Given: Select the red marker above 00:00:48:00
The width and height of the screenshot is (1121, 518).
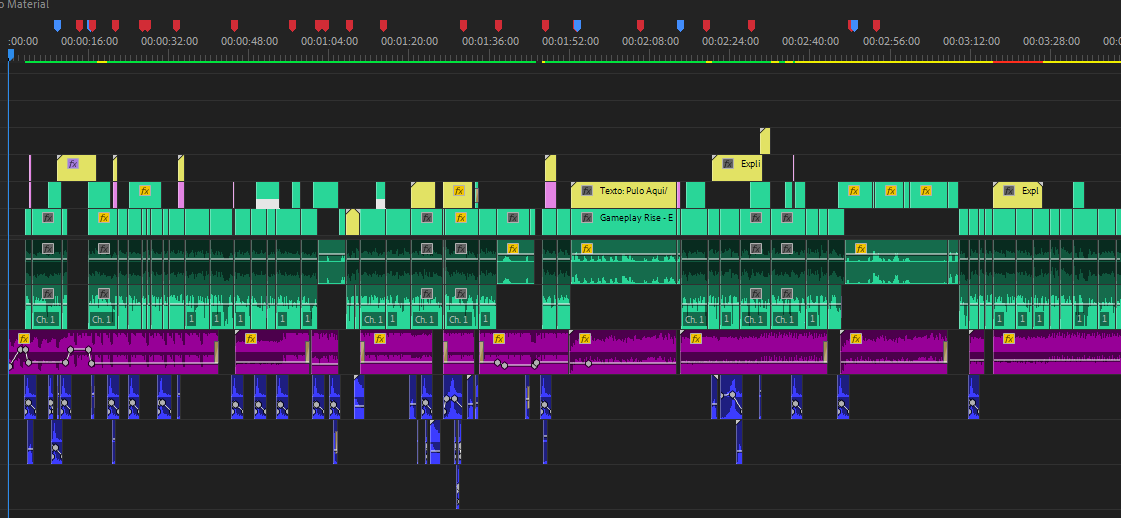Looking at the screenshot, I should 234,26.
